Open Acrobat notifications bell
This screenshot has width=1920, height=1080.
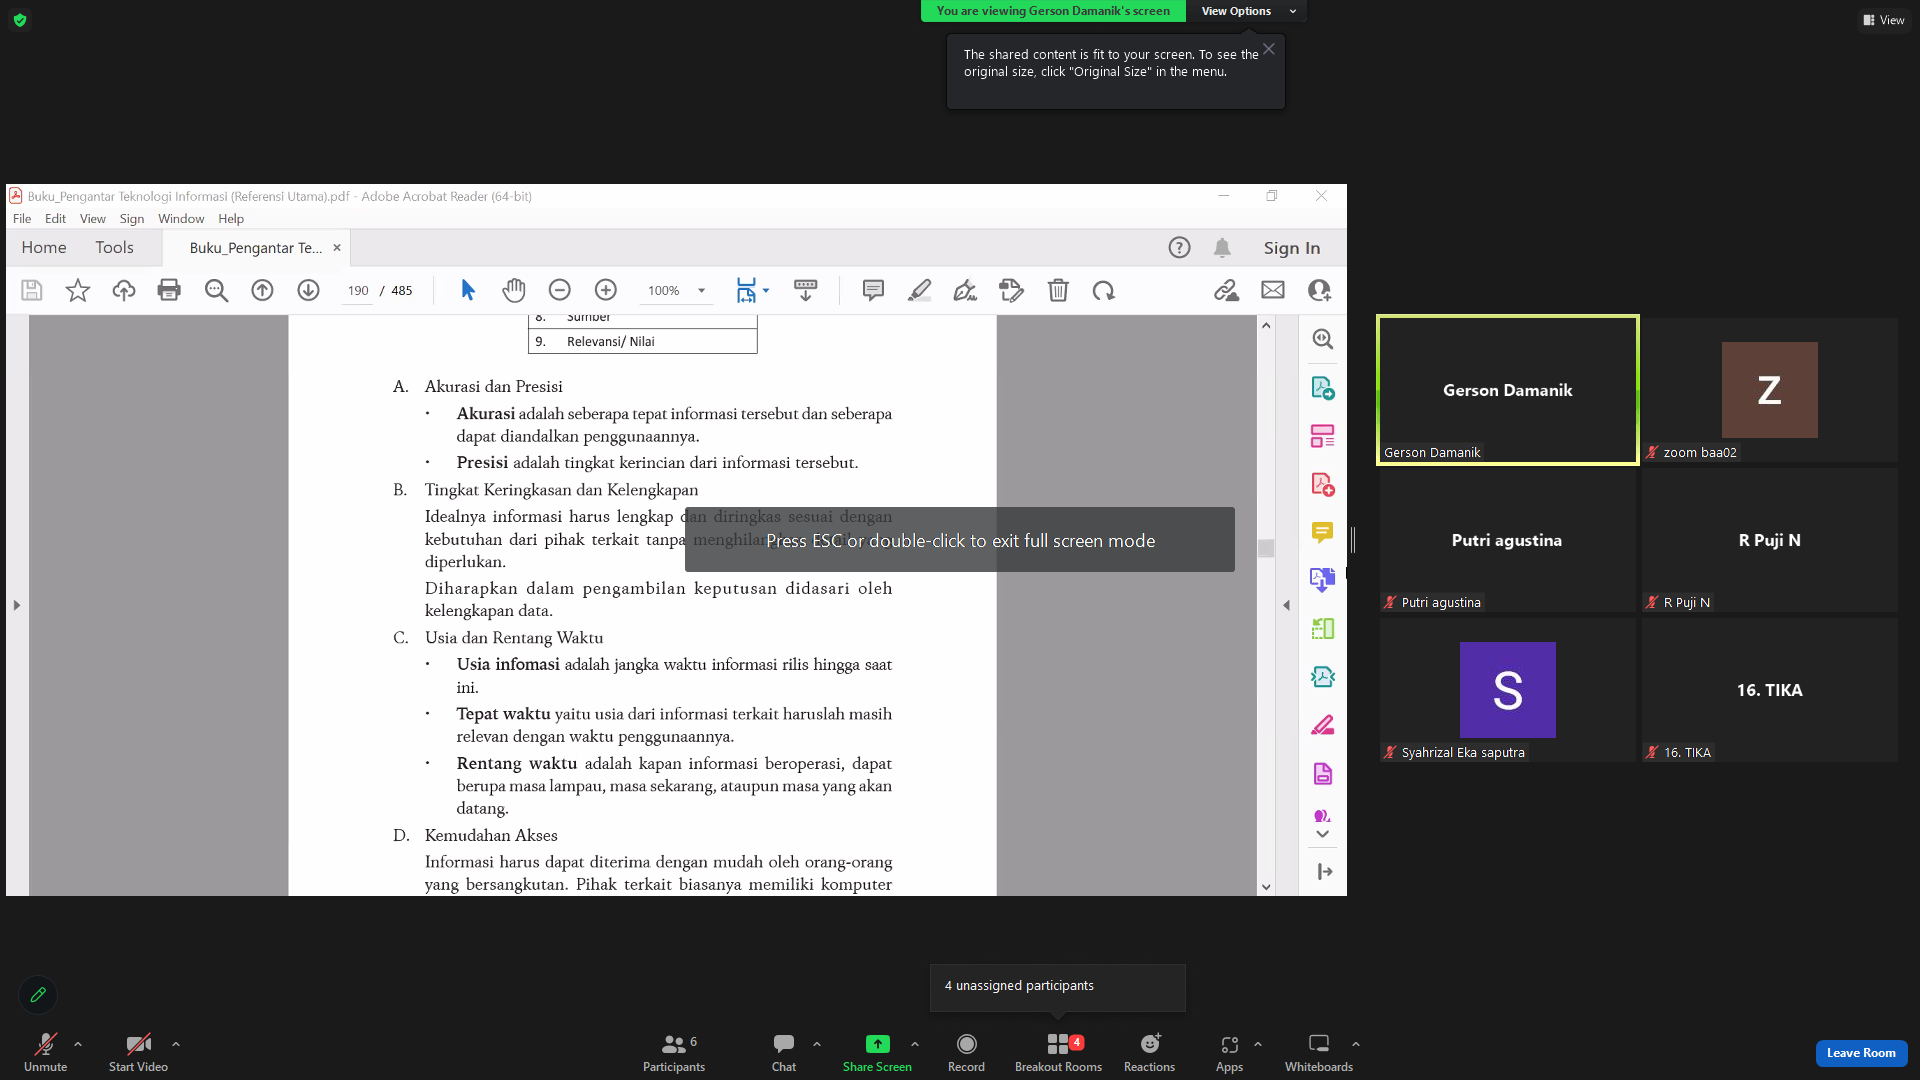click(x=1222, y=247)
